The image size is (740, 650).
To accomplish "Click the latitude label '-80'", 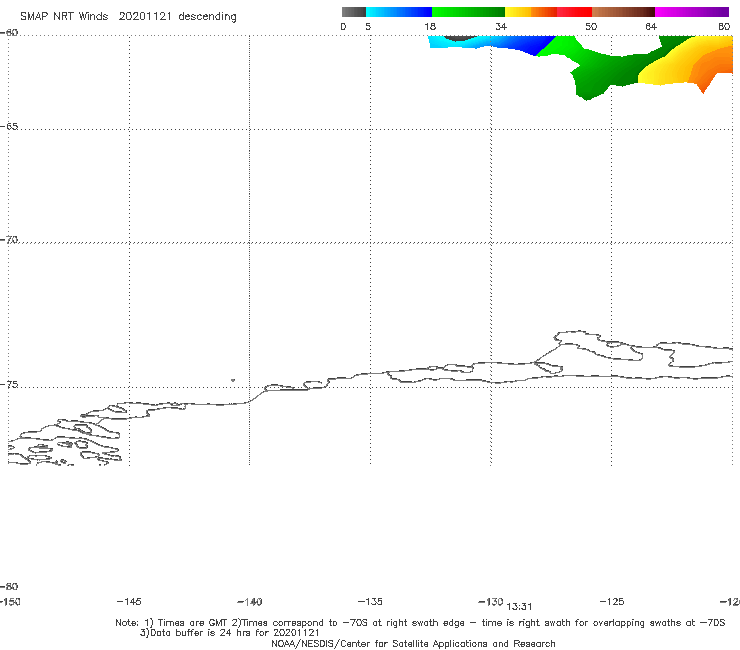I will tap(9, 587).
